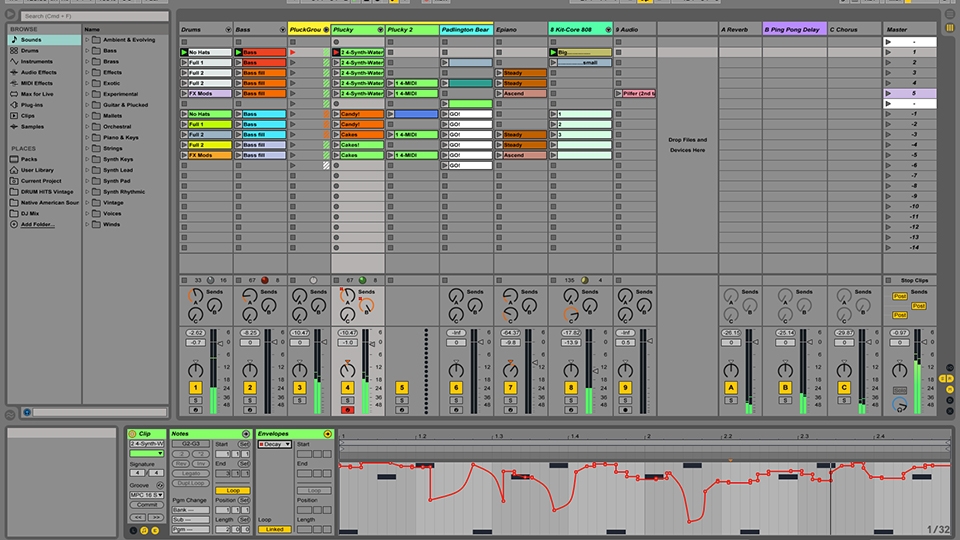
Task: Click the browser preview play icon beside search
Action: tap(10, 15)
